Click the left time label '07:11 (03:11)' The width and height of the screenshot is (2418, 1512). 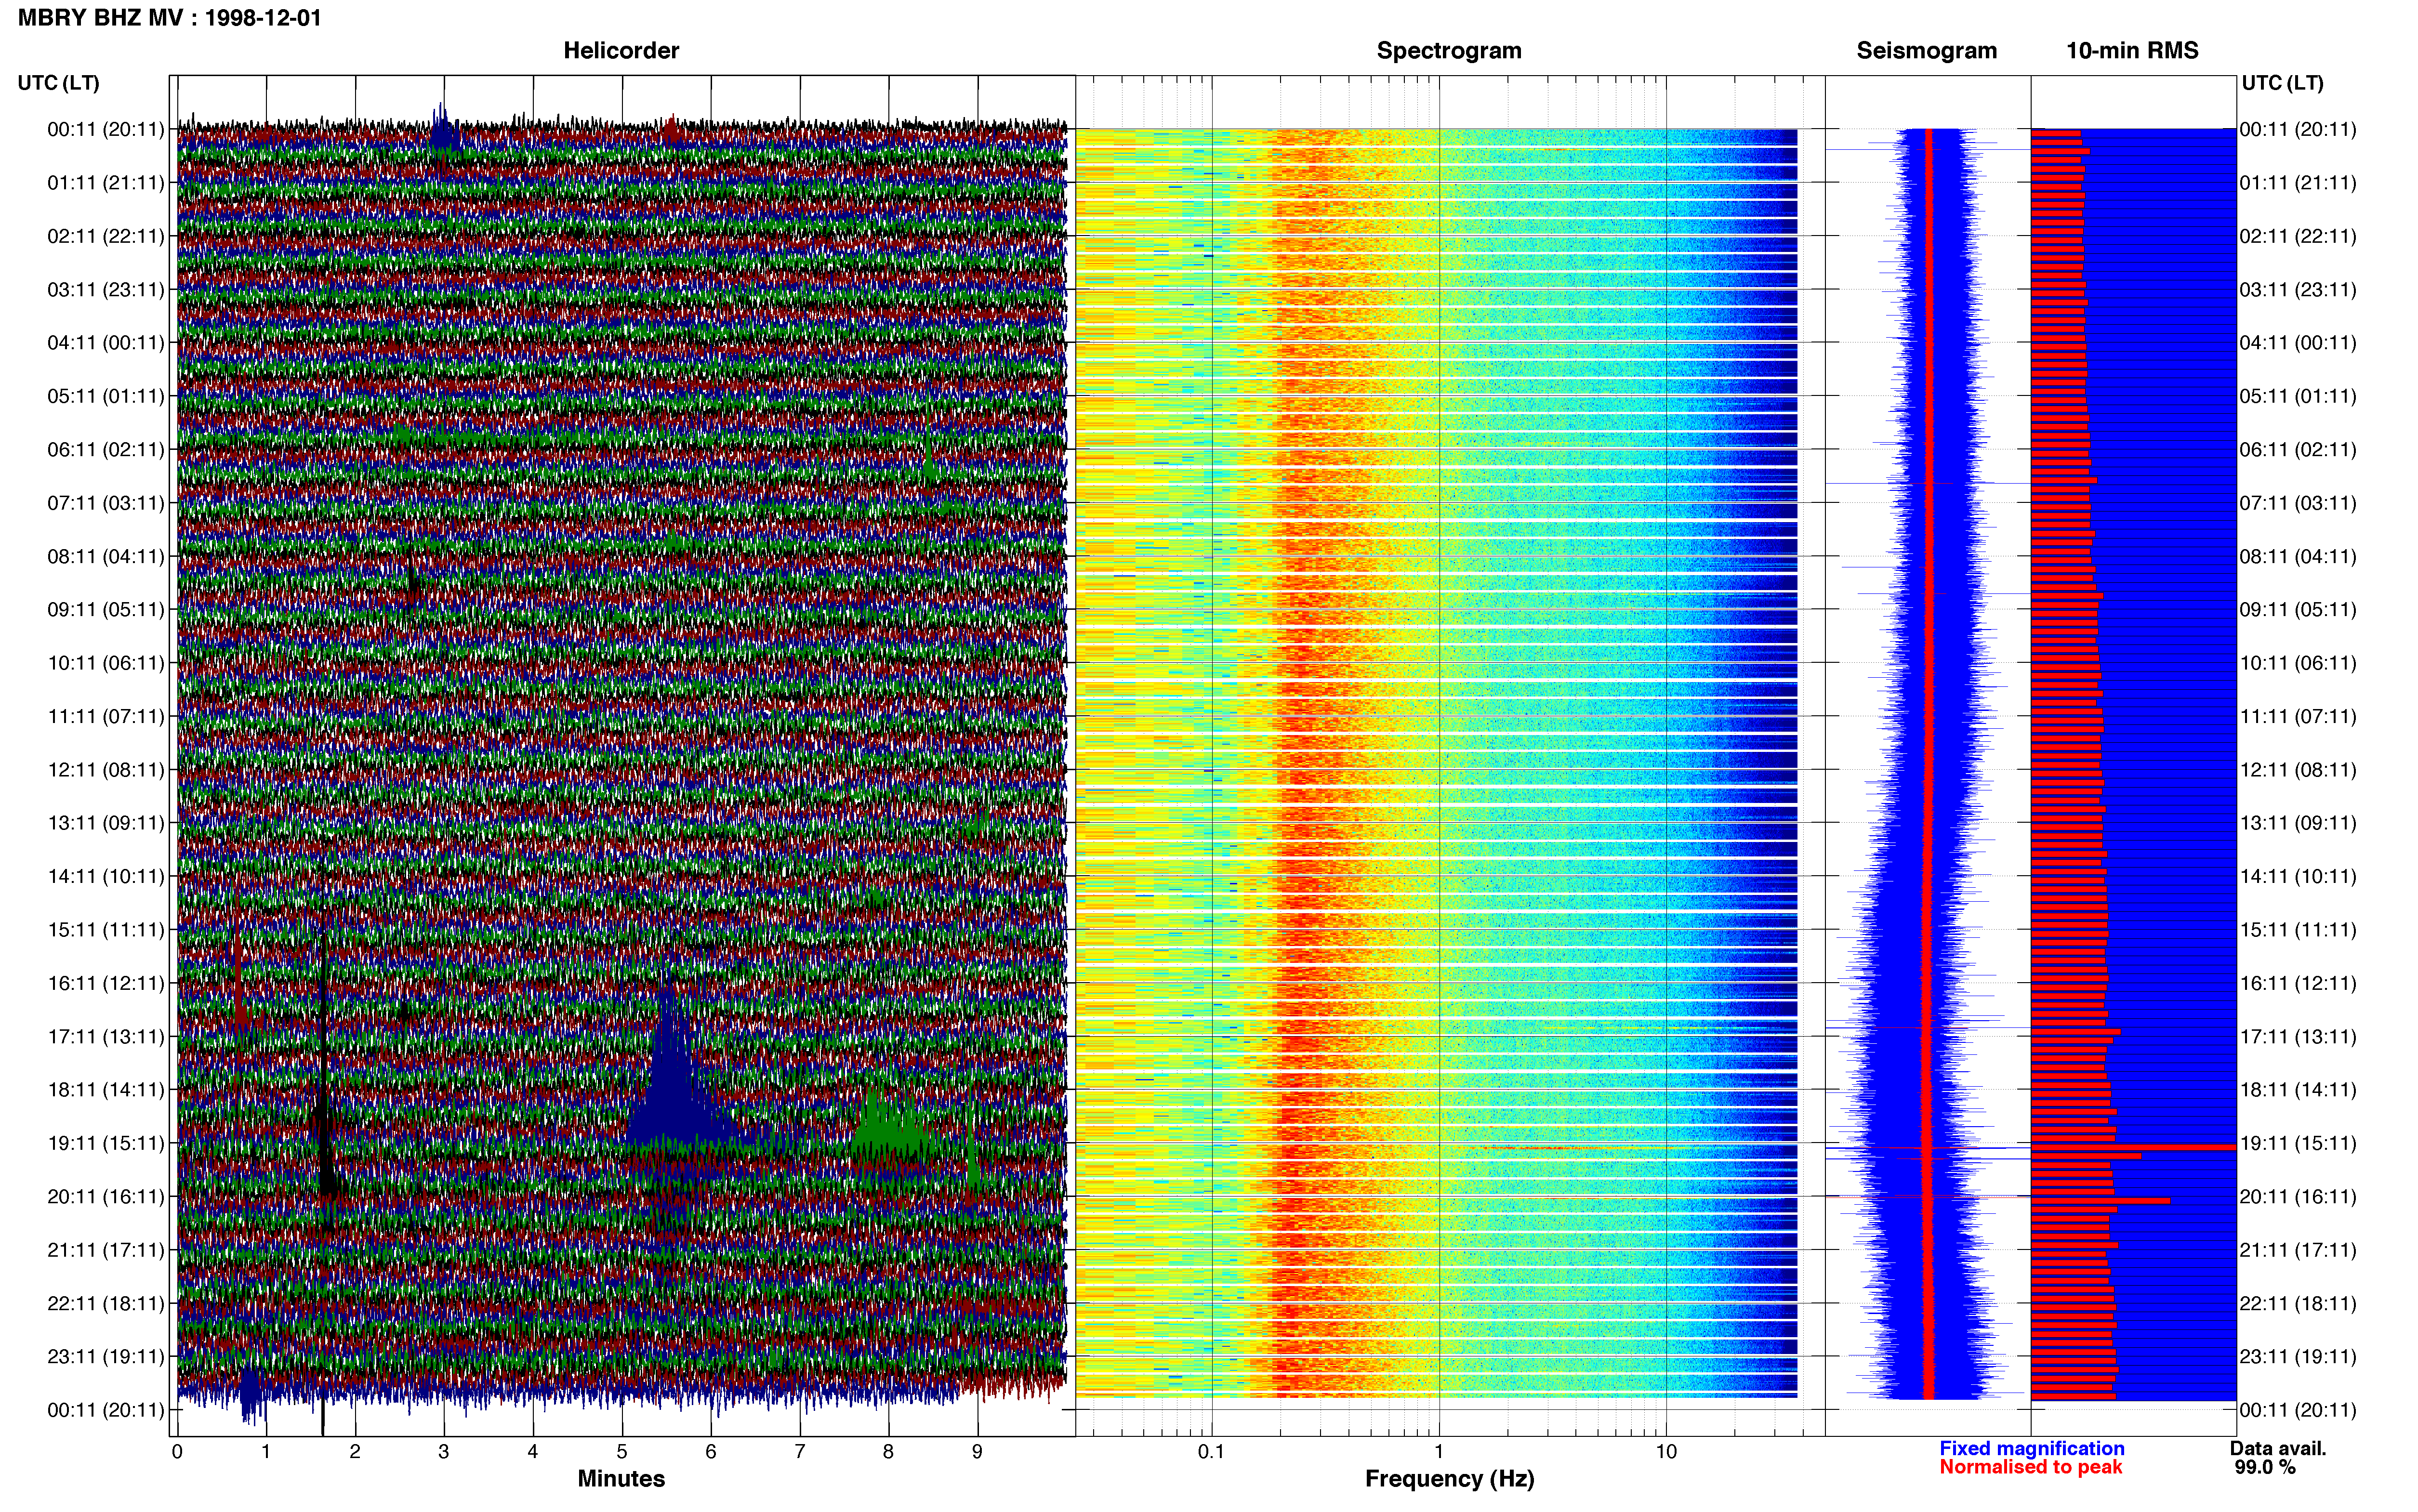(106, 503)
